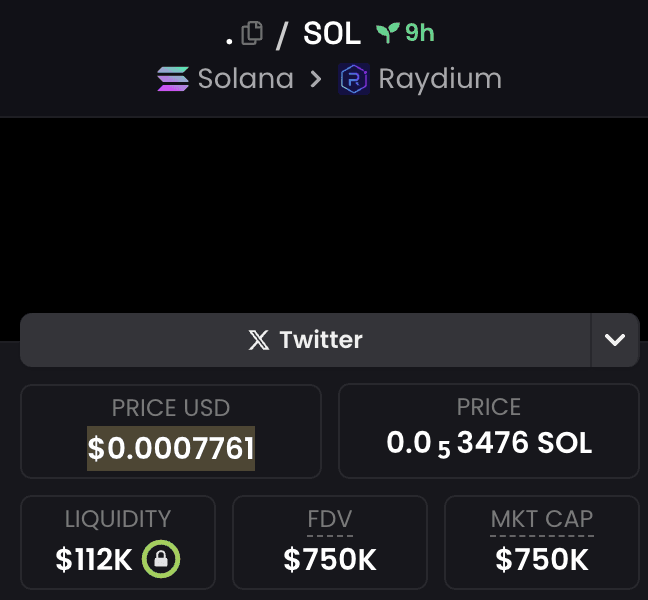This screenshot has width=648, height=600.
Task: Click the breadcrumb chevron between Solana and Raydium
Action: click(x=316, y=79)
